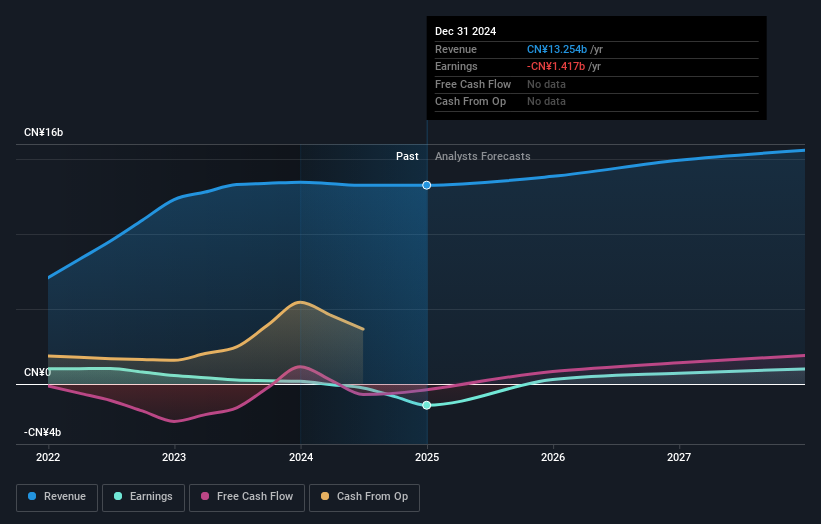Click the CN¥0 y-axis label
Viewport: 821px width, 524px height.
click(x=38, y=372)
